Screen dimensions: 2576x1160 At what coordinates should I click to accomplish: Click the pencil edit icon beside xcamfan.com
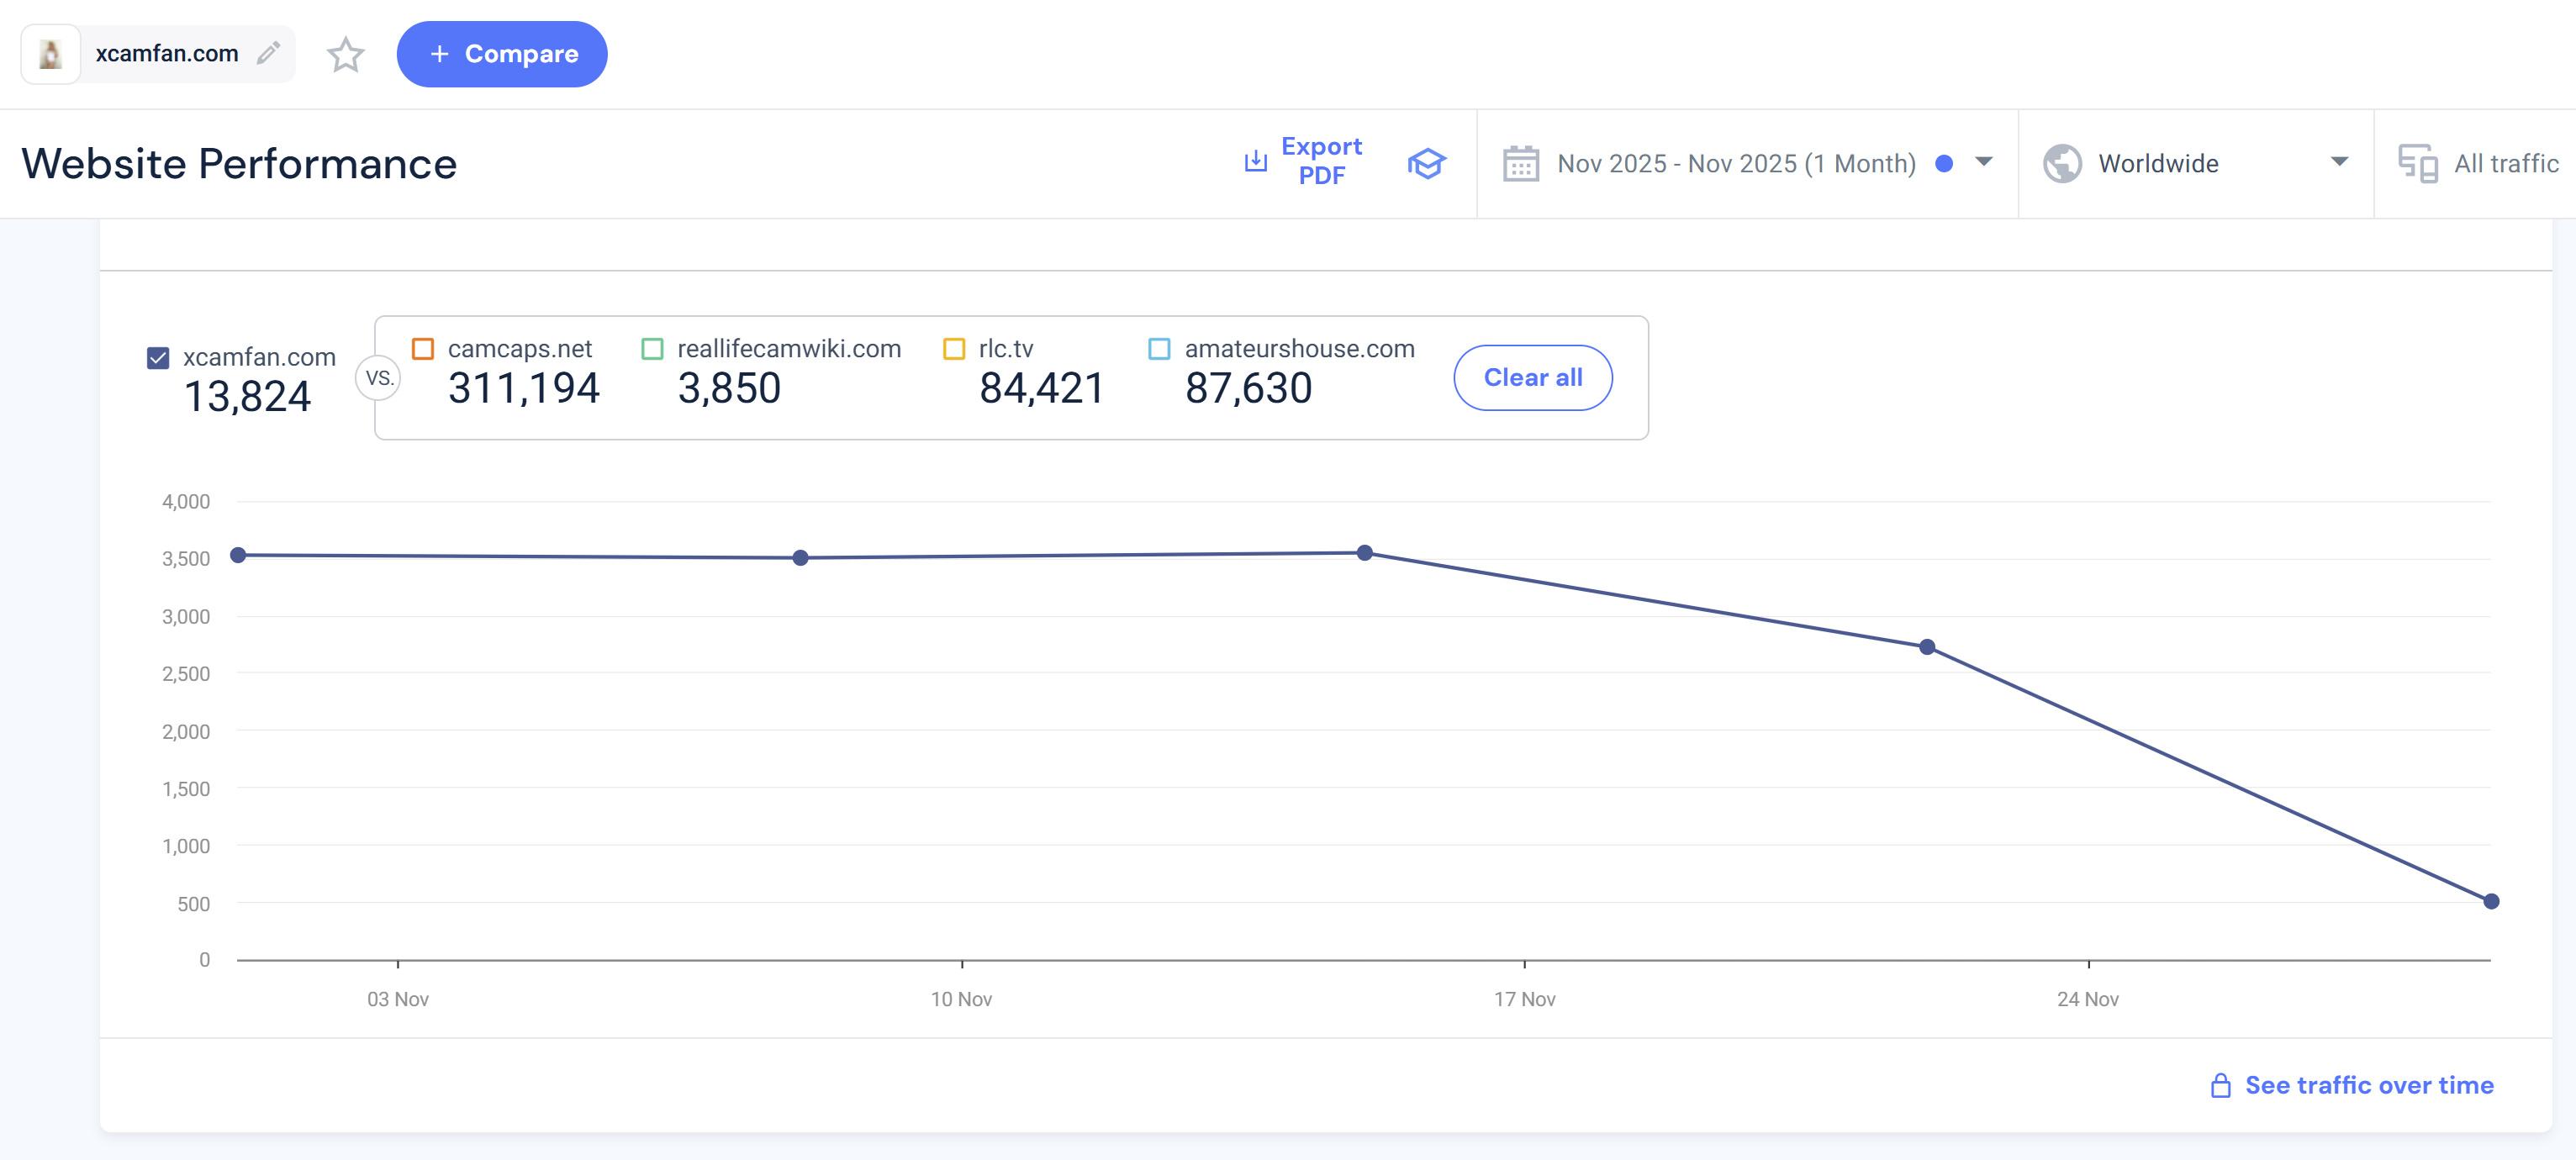[x=268, y=53]
